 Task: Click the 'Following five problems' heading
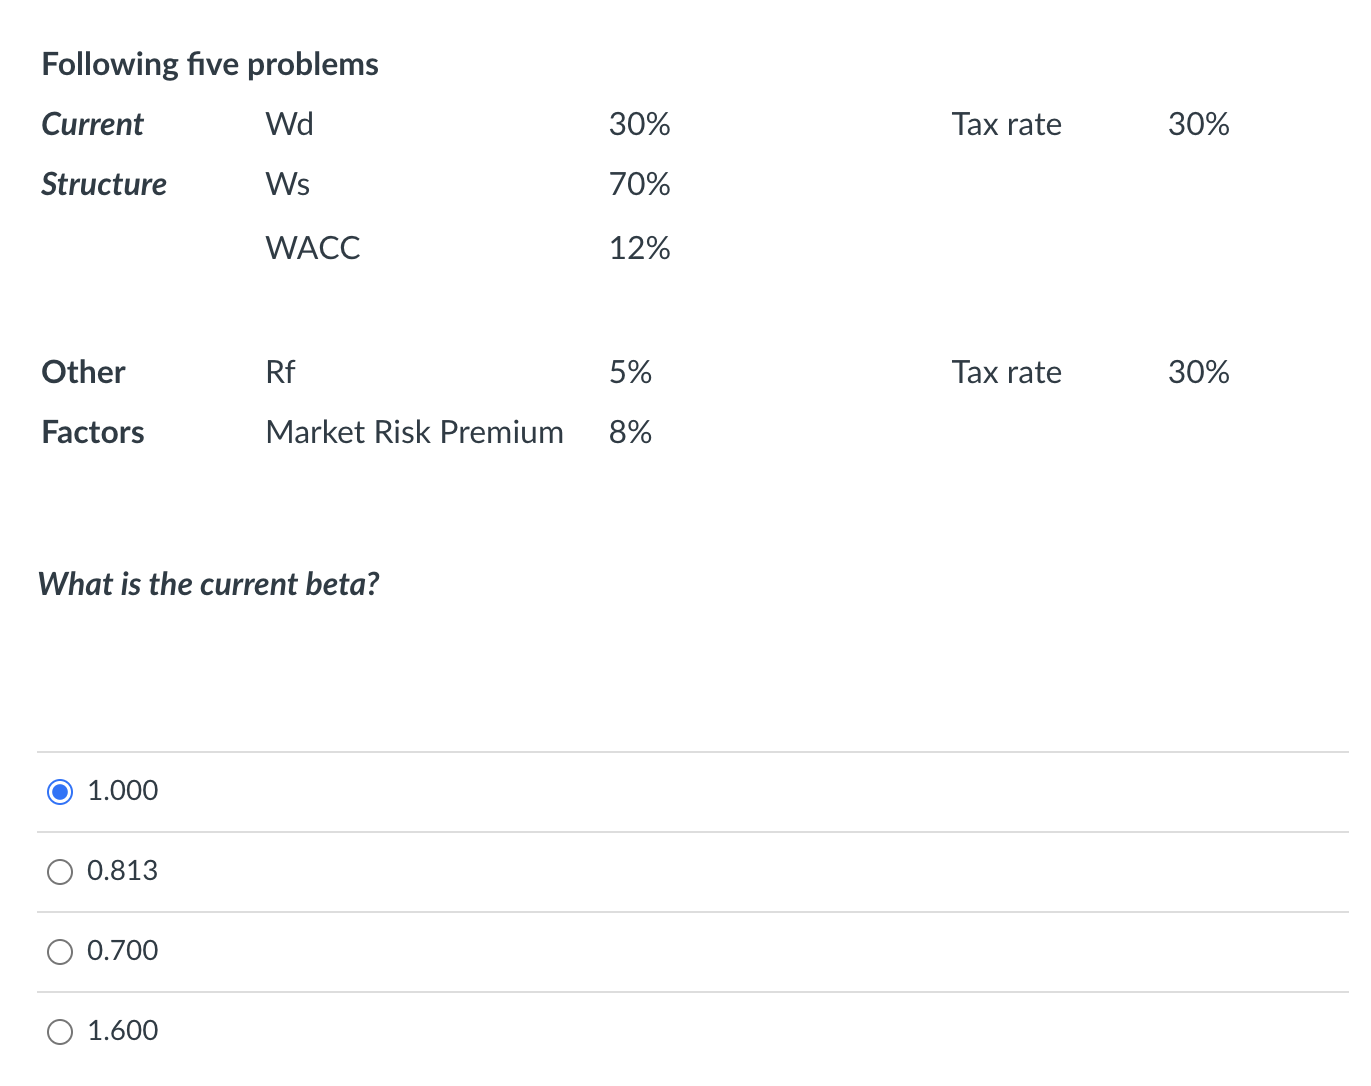click(x=210, y=64)
